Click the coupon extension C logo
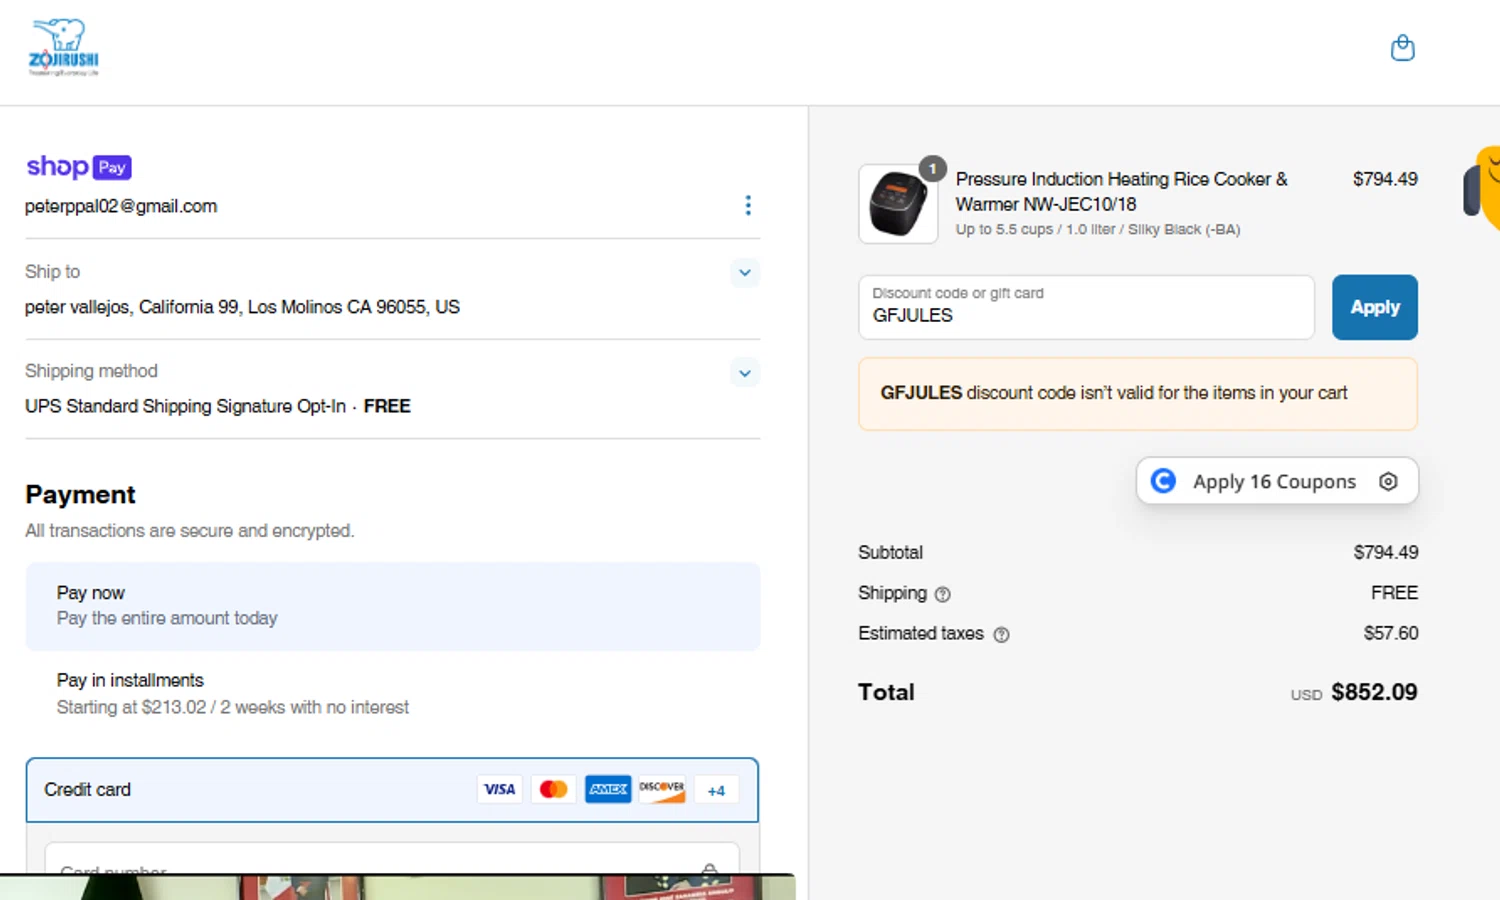This screenshot has width=1500, height=900. pyautogui.click(x=1163, y=481)
